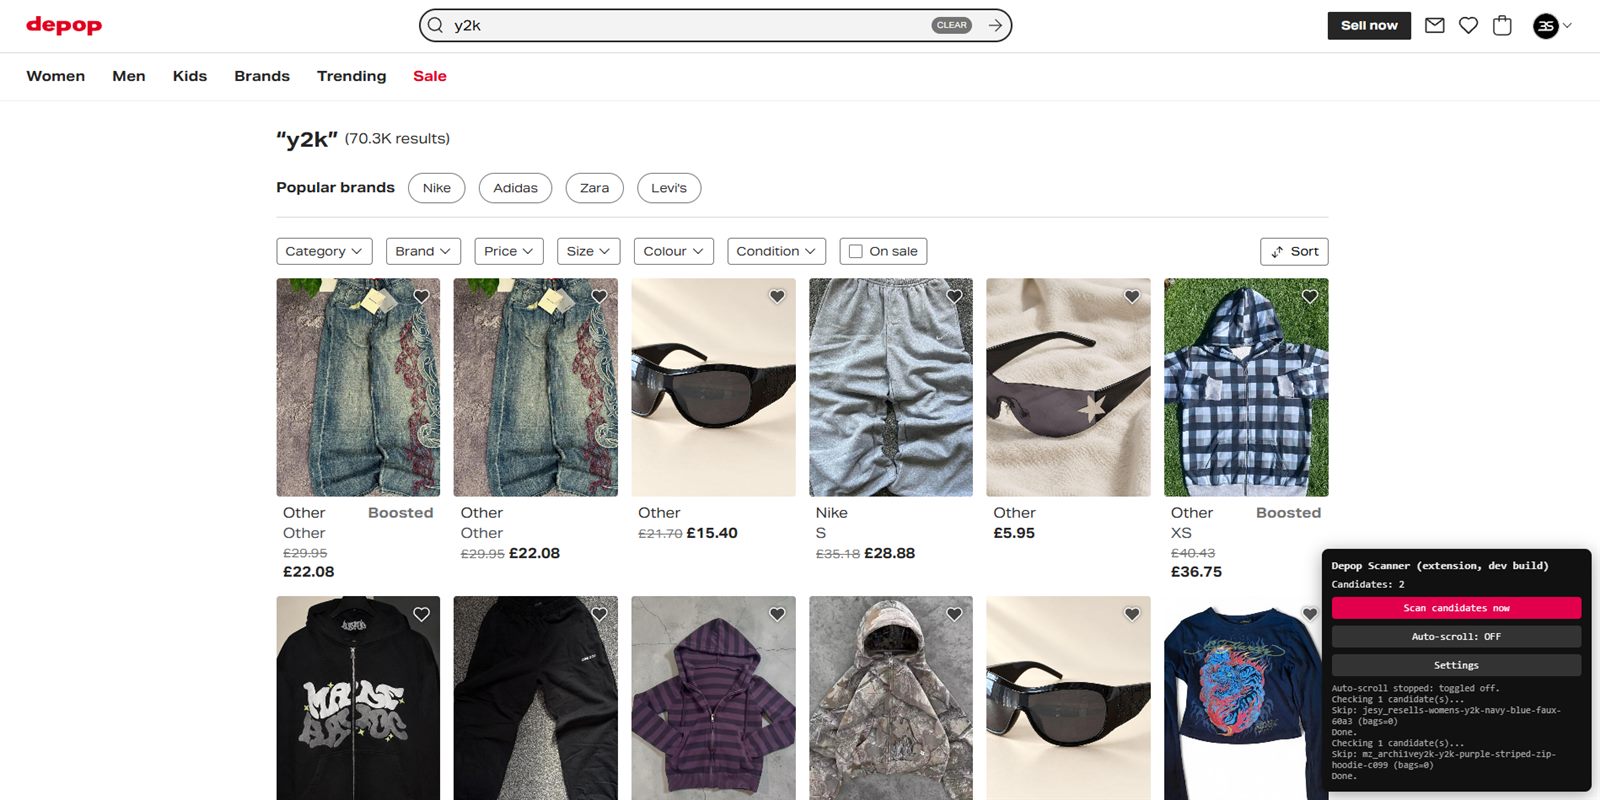Viewport: 1600px width, 800px height.
Task: Expand account menu chevron
Action: [x=1567, y=26]
